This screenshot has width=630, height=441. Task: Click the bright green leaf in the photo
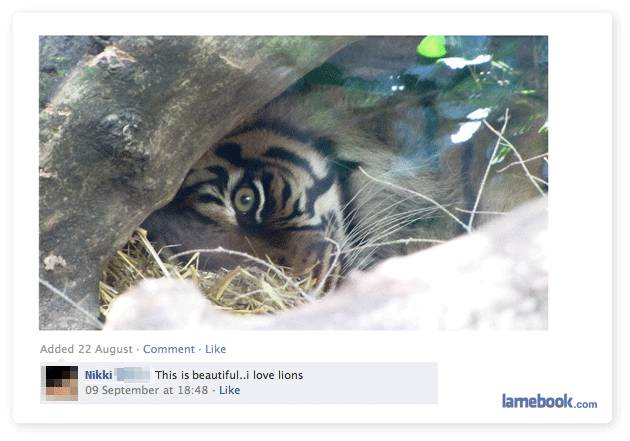[x=432, y=46]
